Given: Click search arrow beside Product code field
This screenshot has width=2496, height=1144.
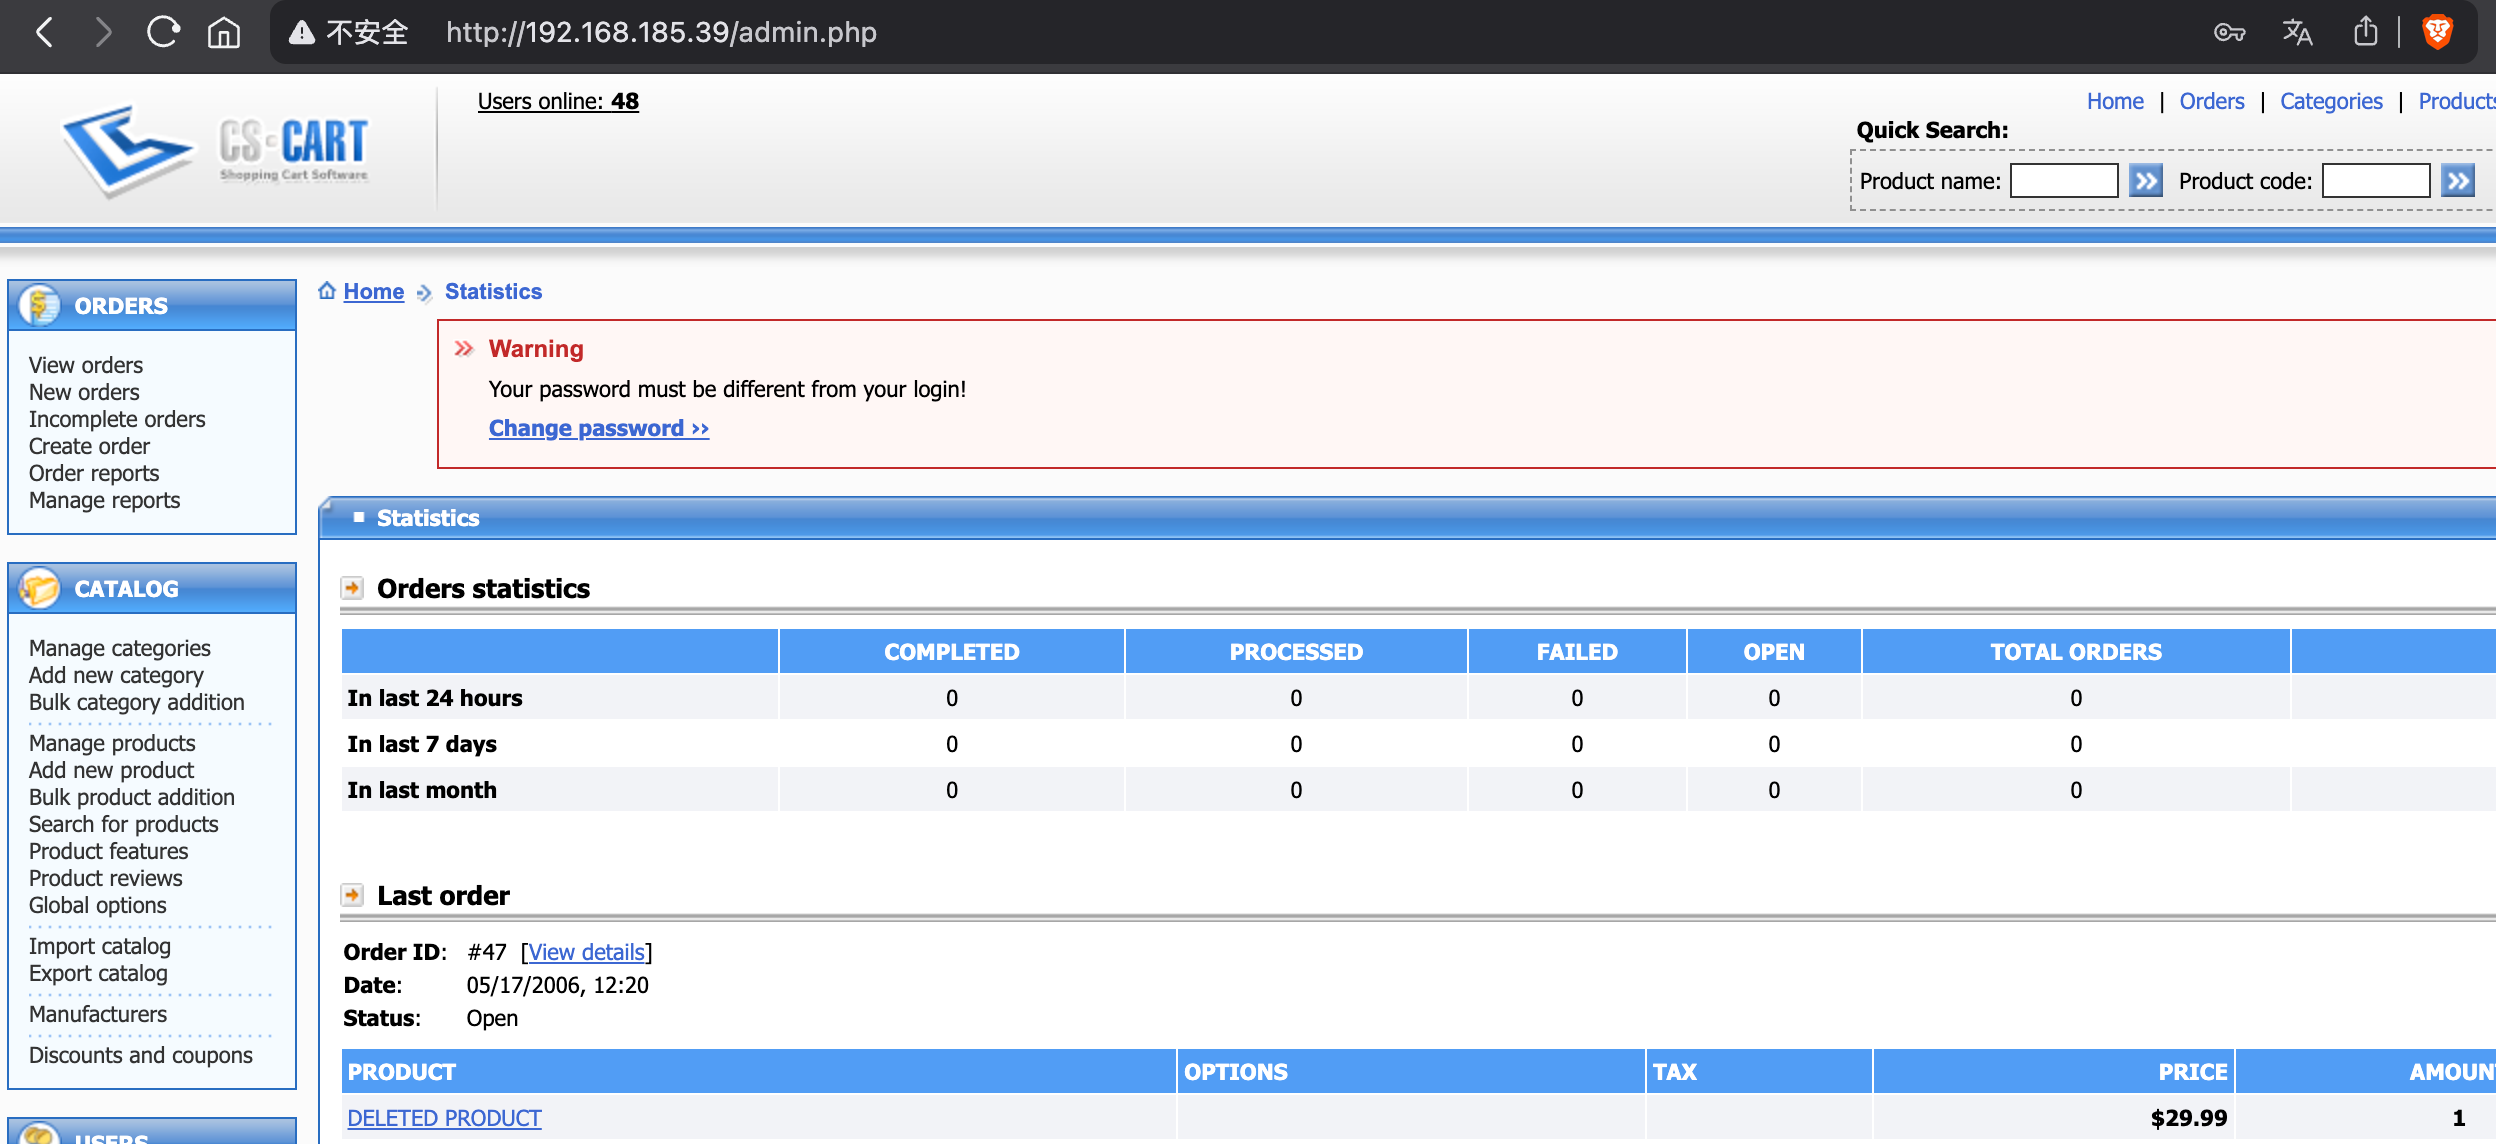Looking at the screenshot, I should [x=2457, y=181].
